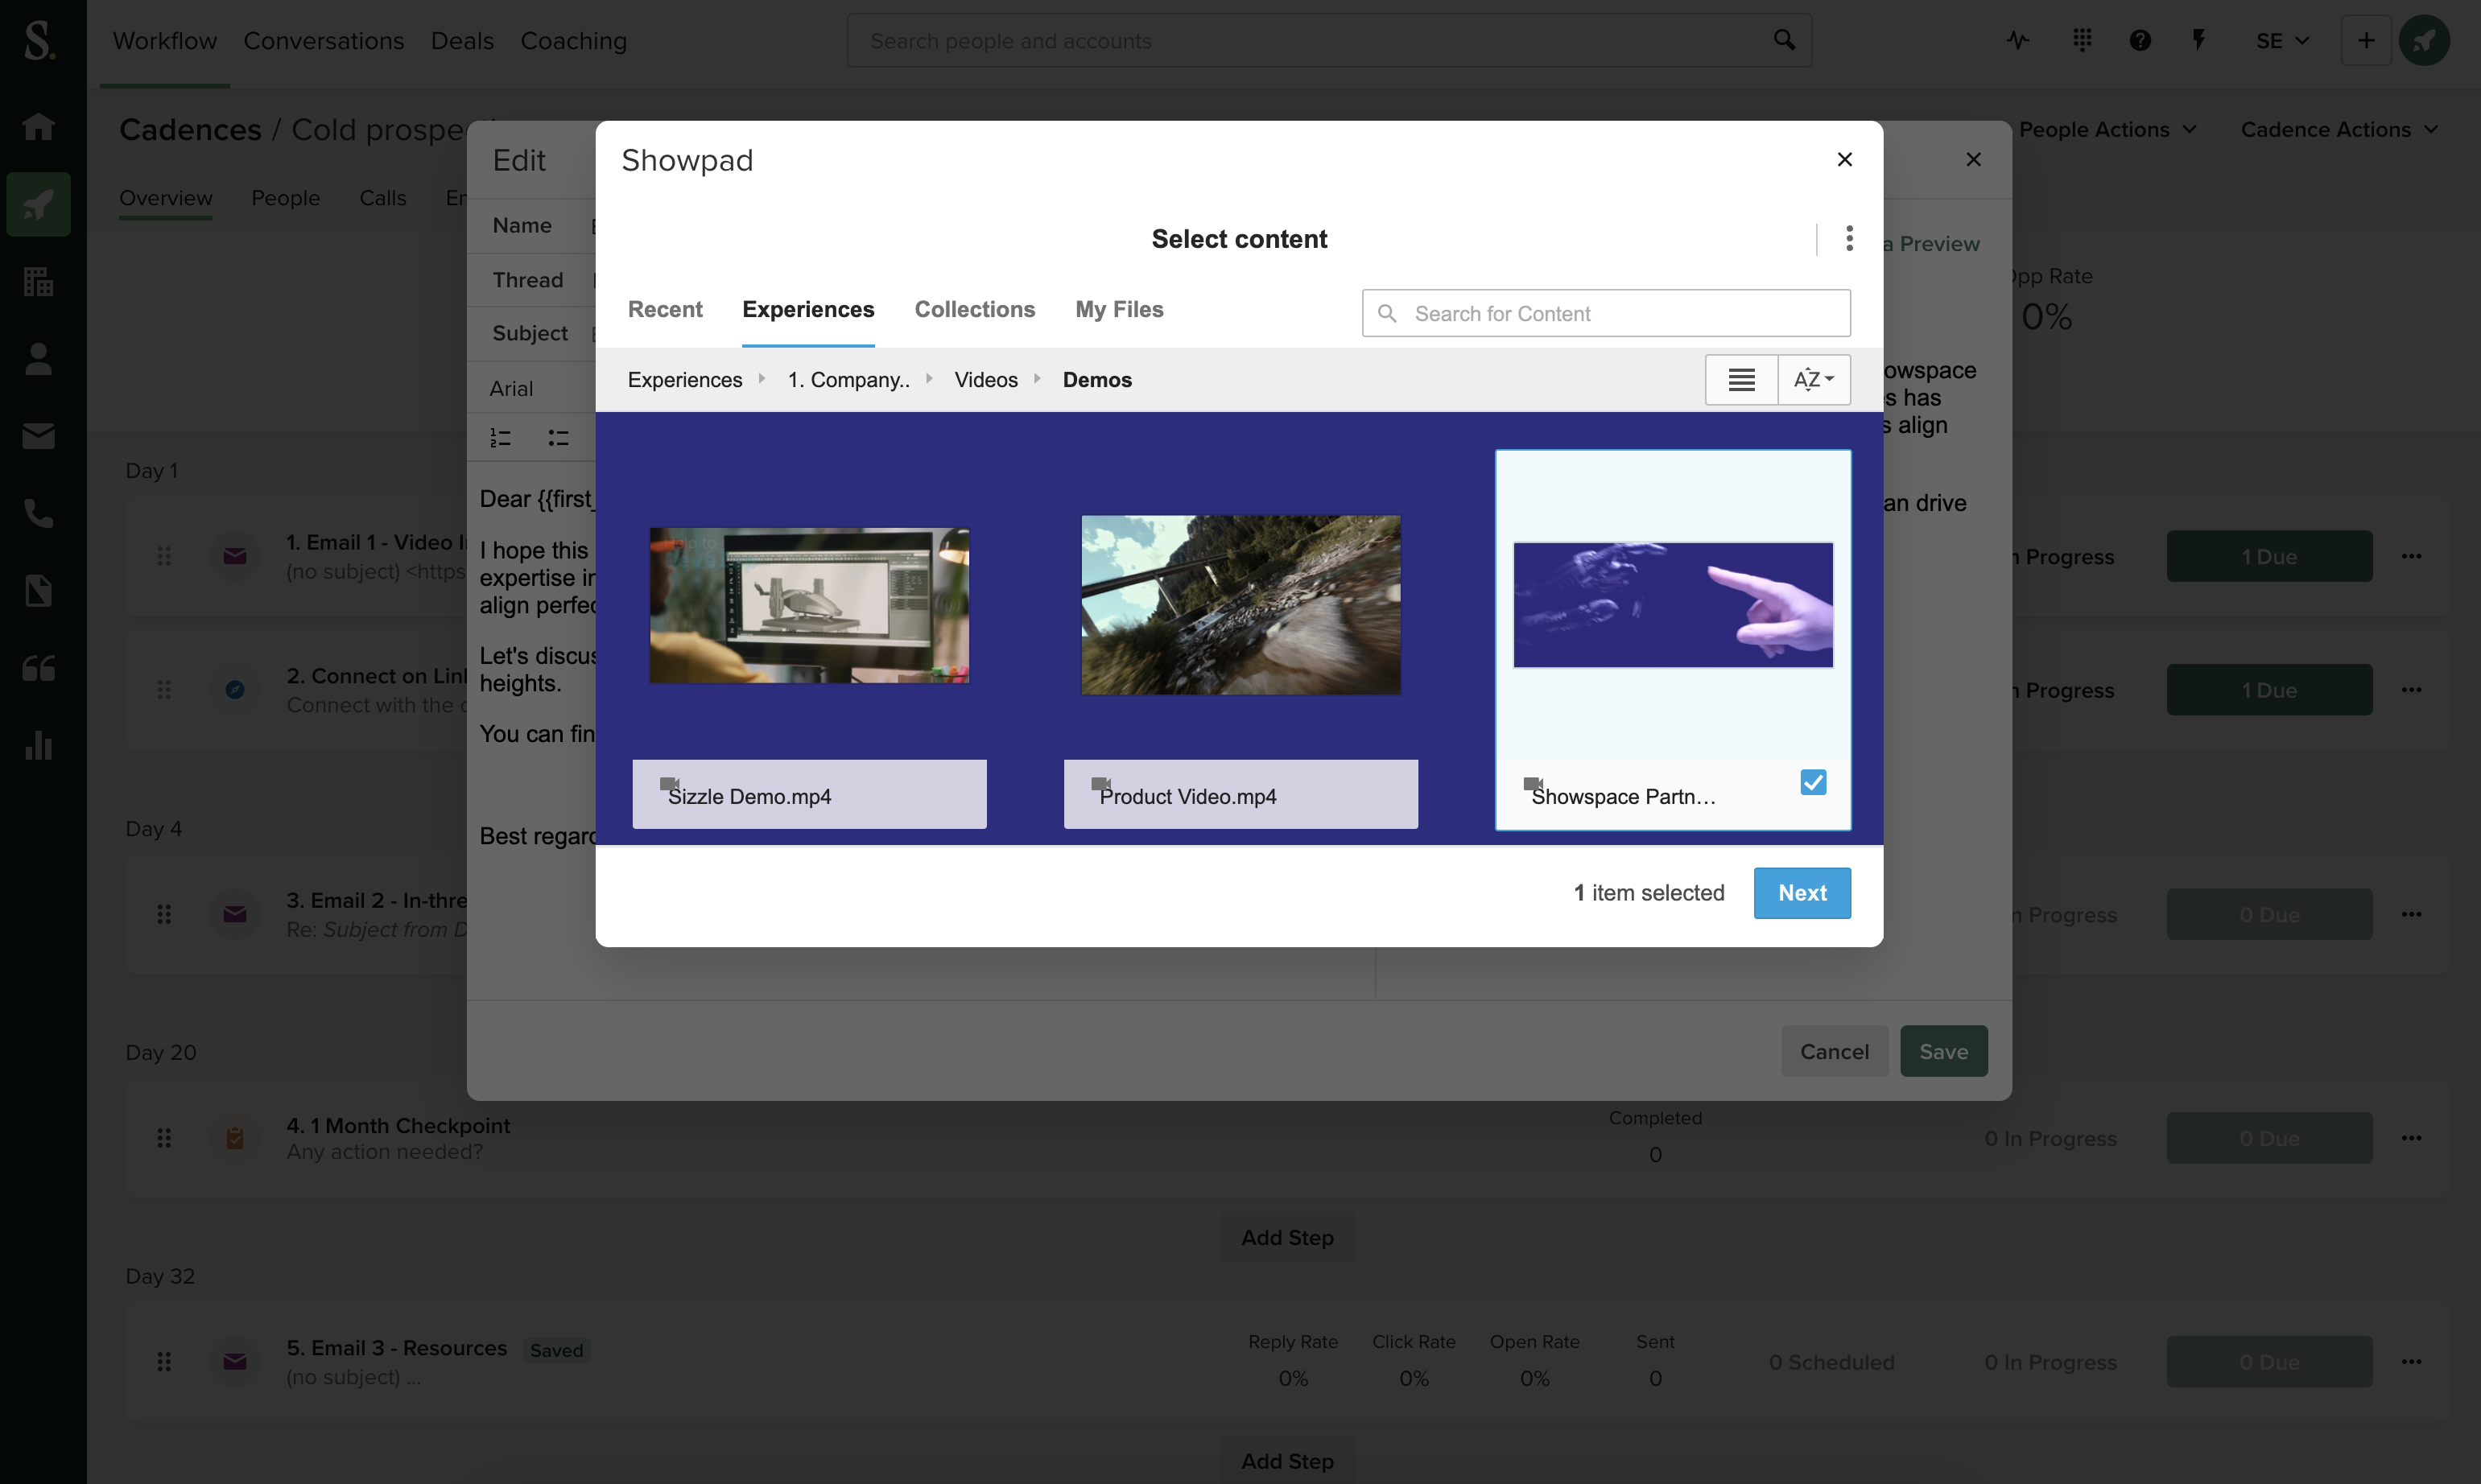
Task: Open the cadence People tab
Action: (286, 198)
